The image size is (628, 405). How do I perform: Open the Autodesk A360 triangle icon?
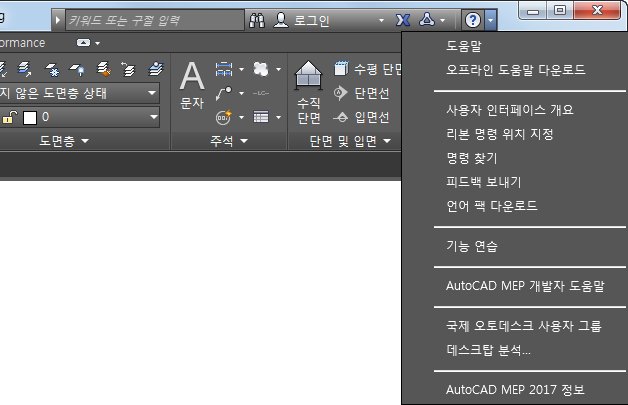tap(427, 19)
